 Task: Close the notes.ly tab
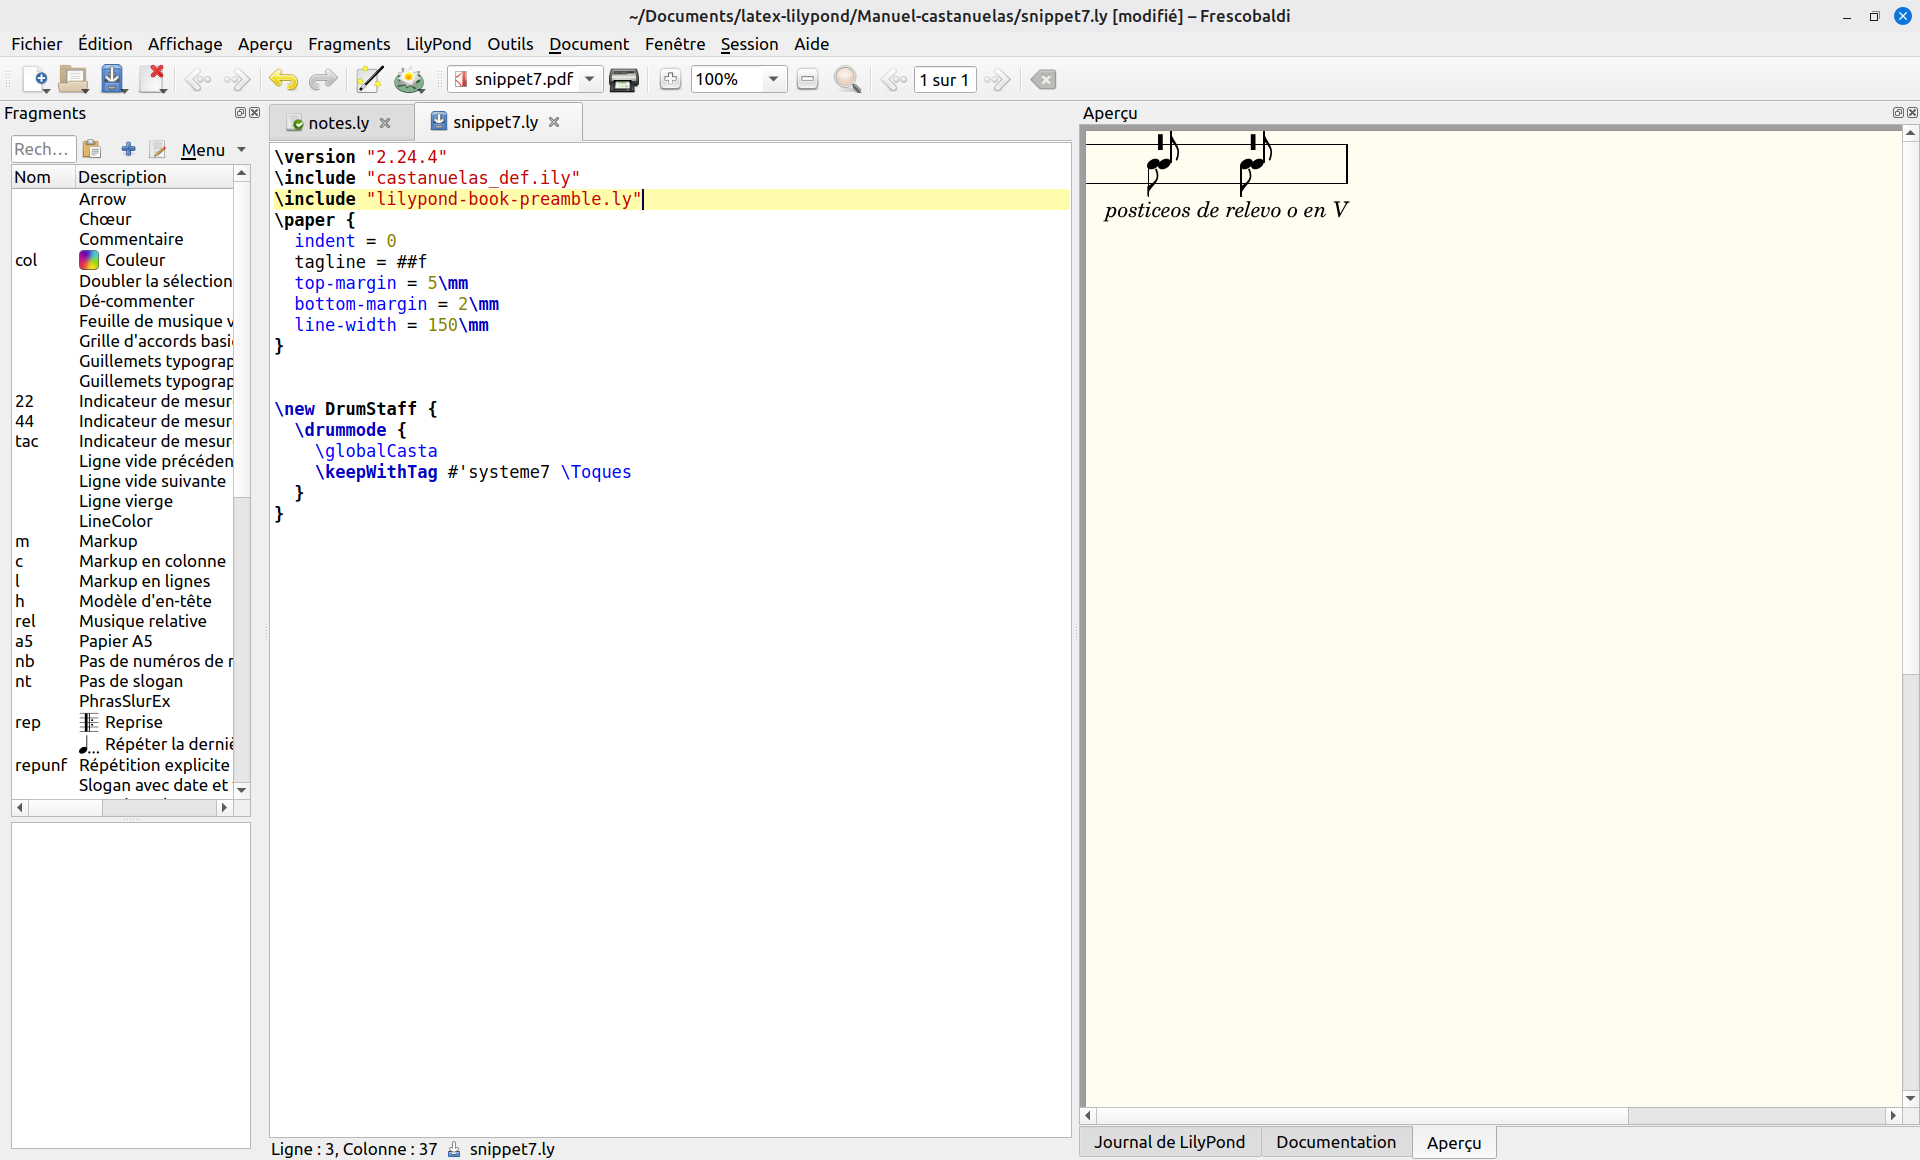(x=385, y=122)
